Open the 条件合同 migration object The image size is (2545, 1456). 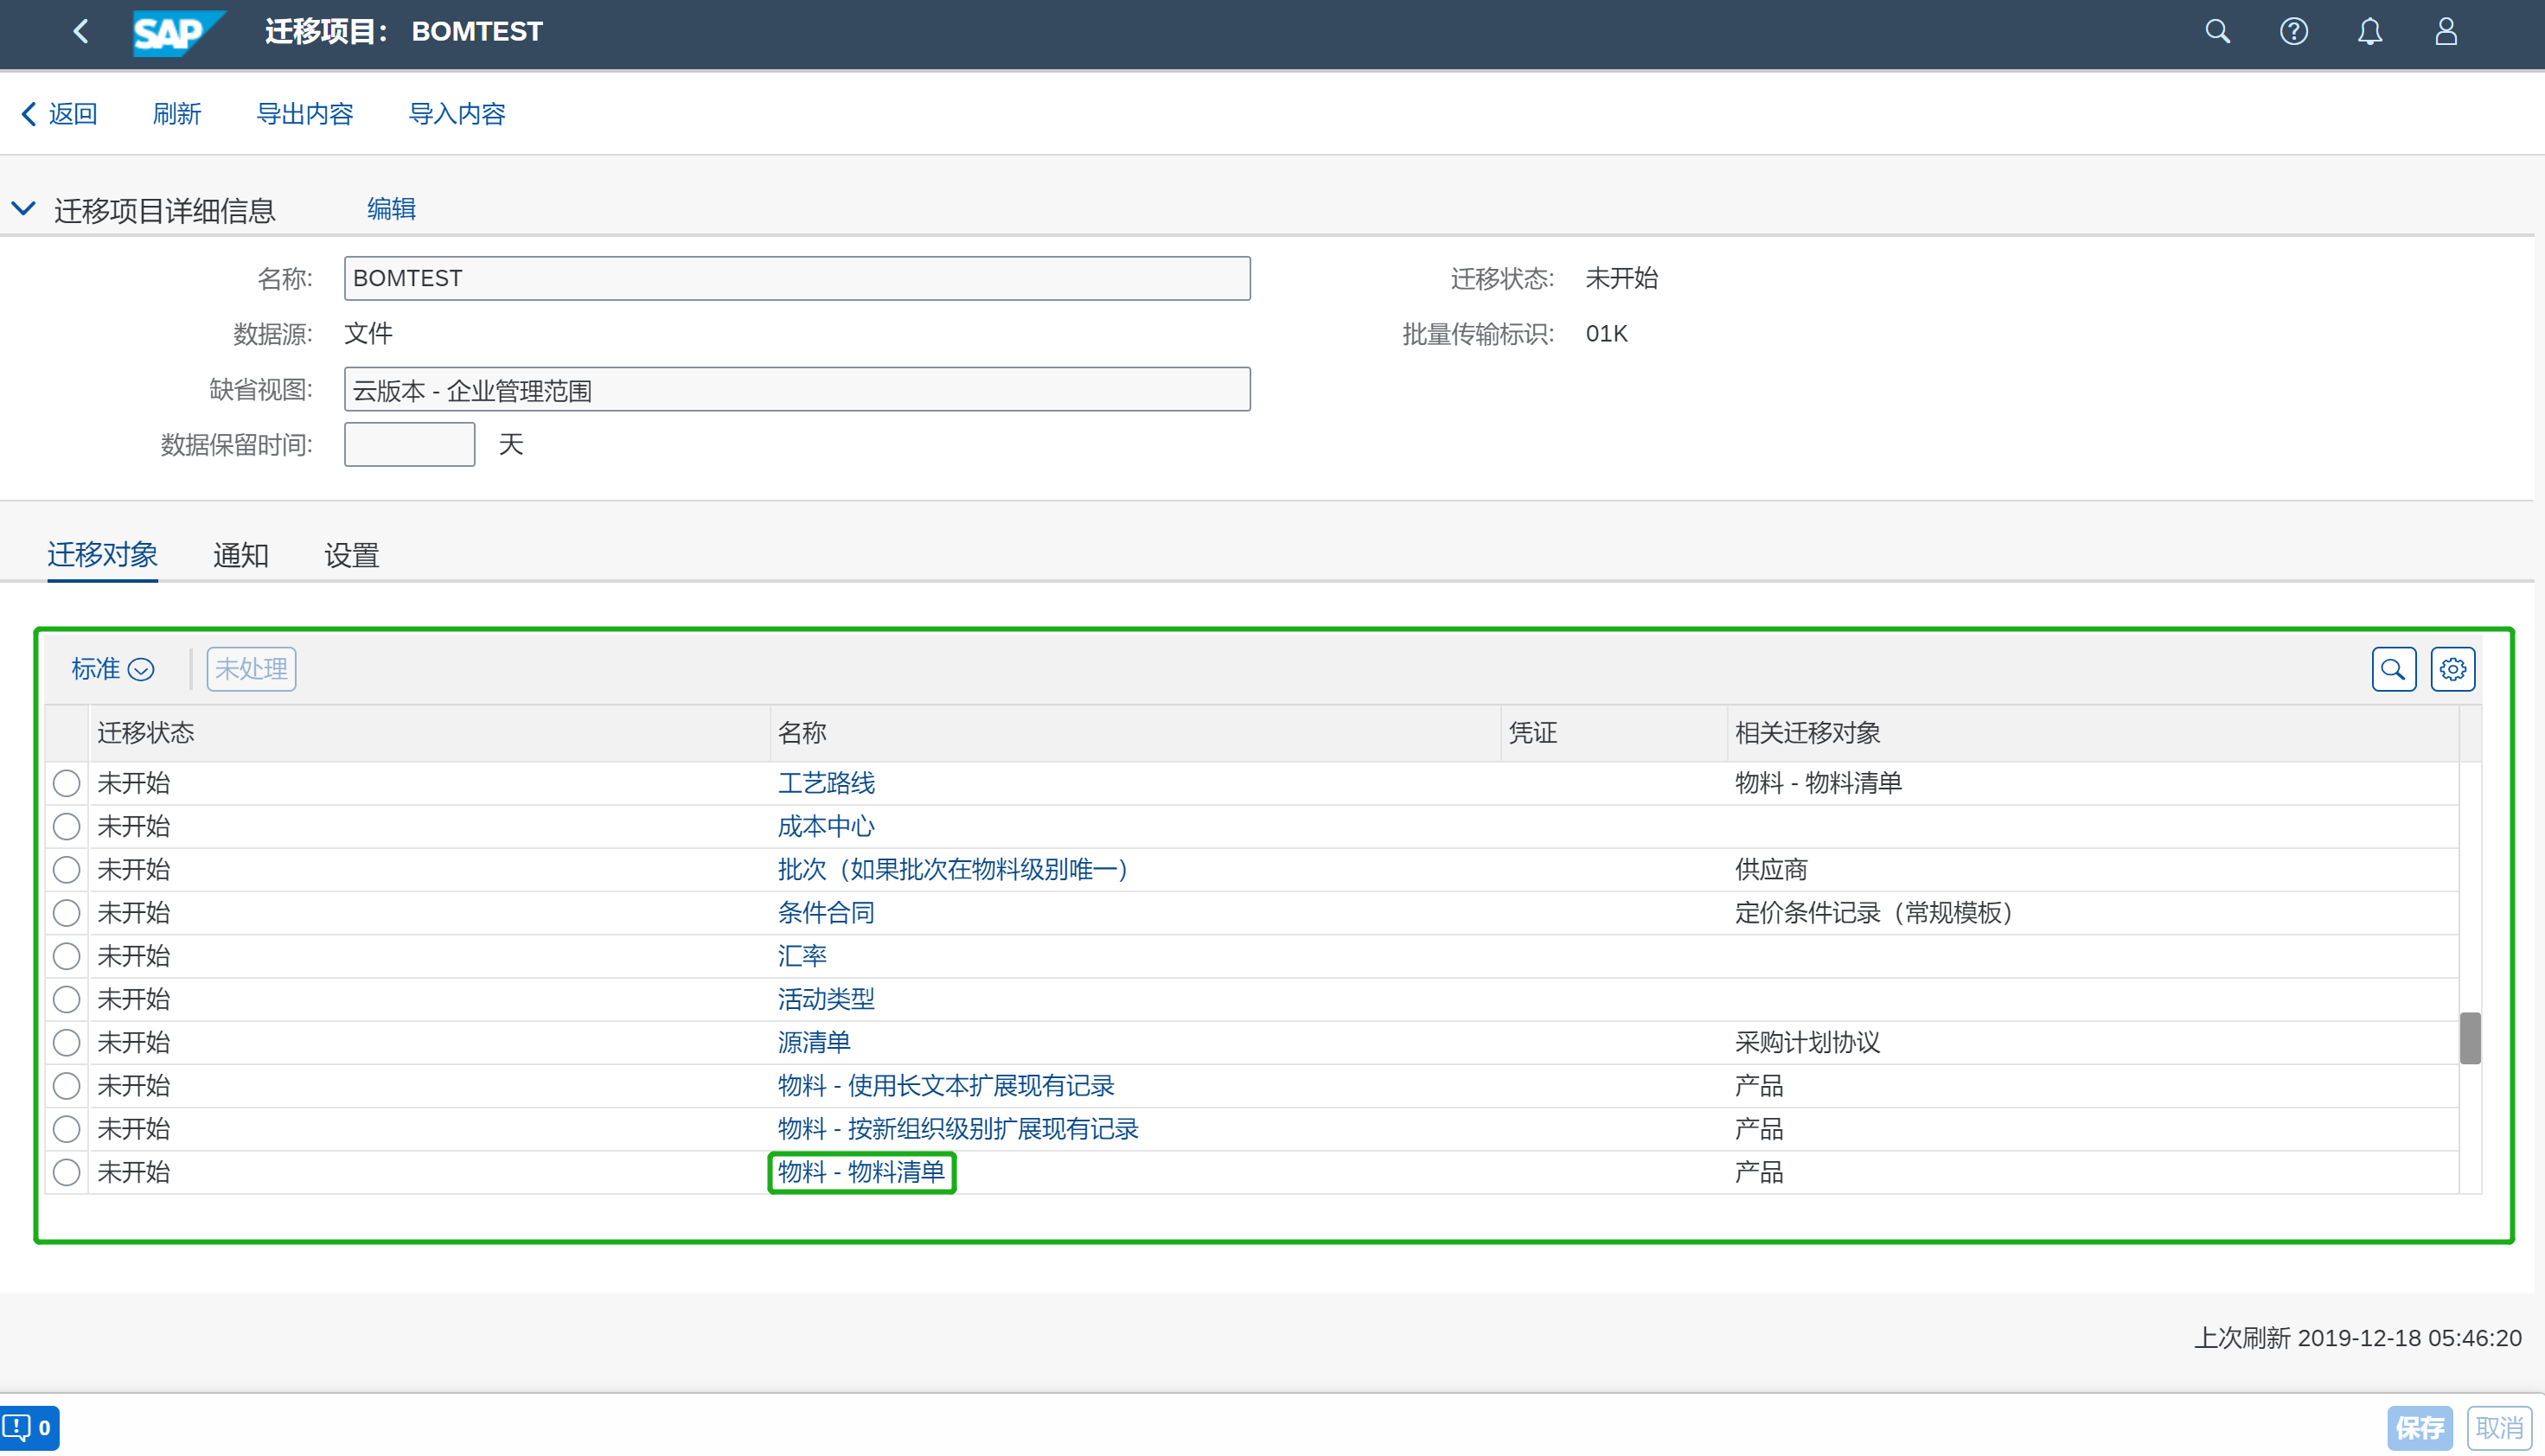click(826, 913)
